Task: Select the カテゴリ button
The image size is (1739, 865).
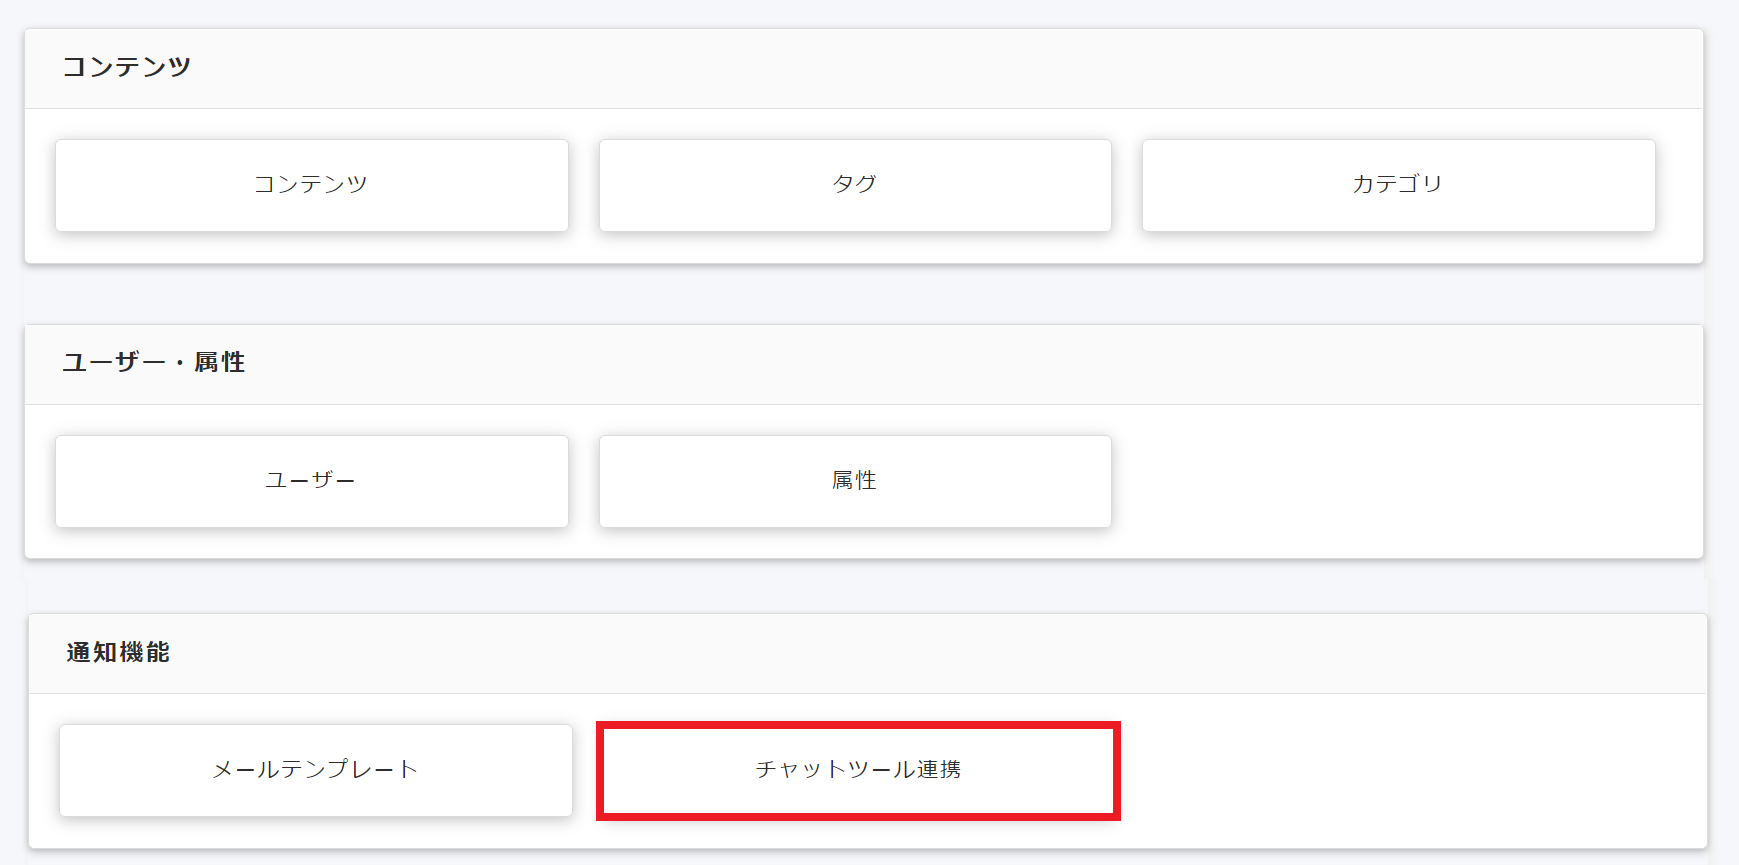Action: coord(1398,185)
